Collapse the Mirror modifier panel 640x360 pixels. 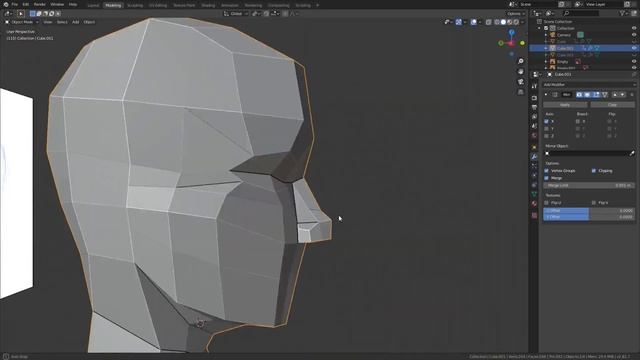pyautogui.click(x=546, y=95)
